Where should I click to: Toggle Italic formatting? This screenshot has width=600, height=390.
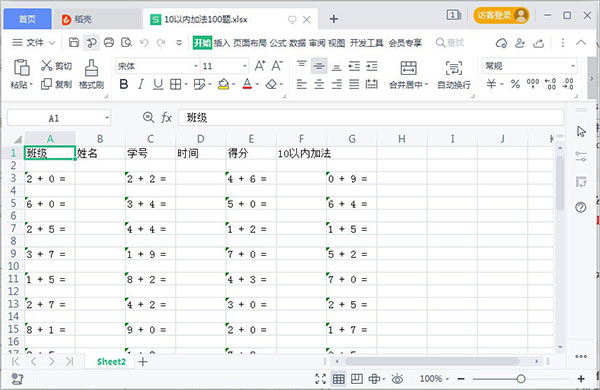[x=141, y=84]
